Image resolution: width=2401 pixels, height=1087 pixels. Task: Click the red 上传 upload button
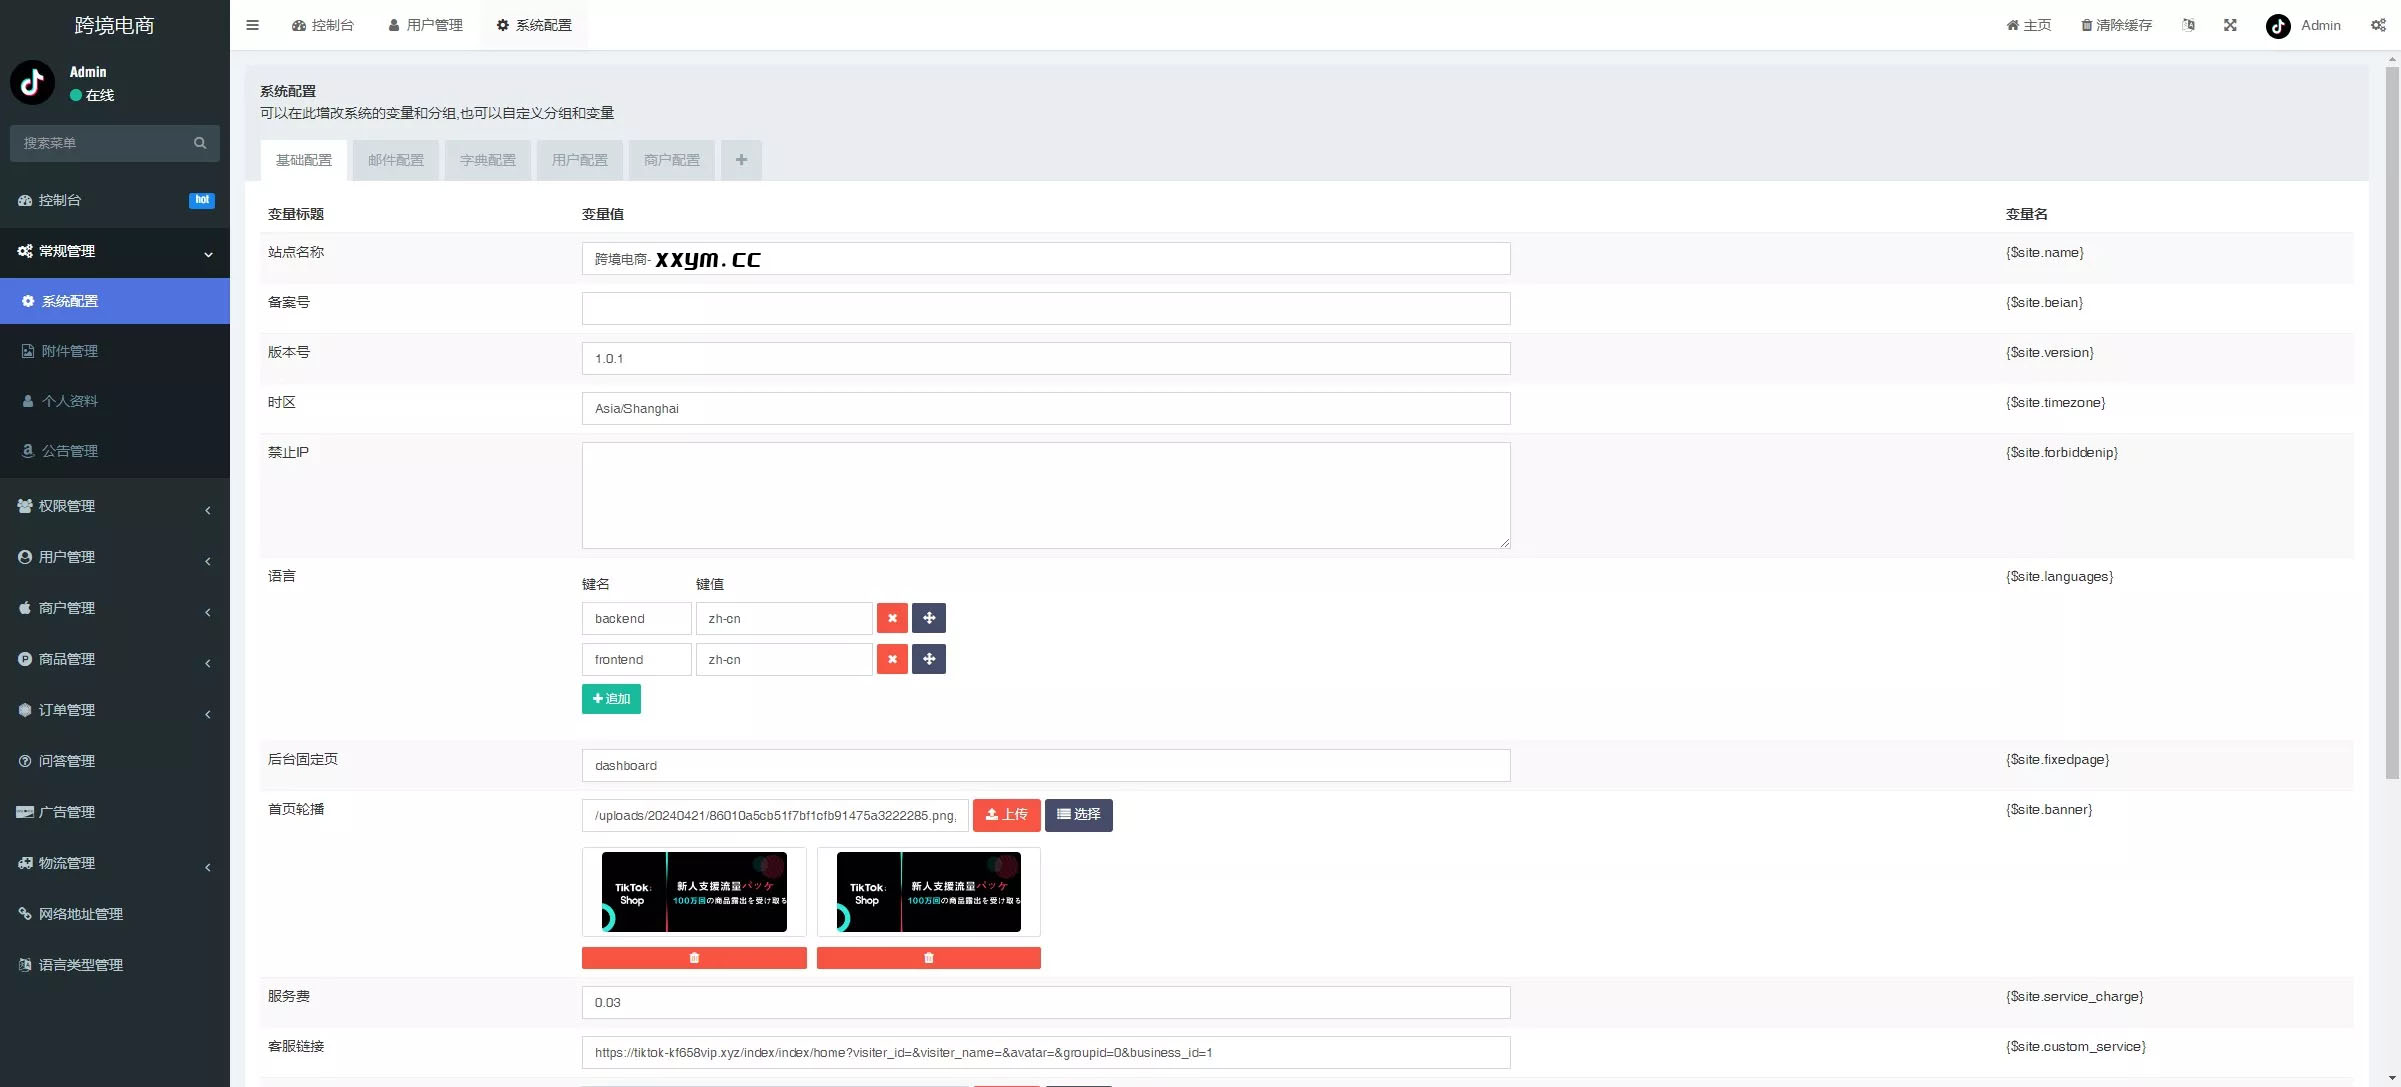coord(1007,815)
